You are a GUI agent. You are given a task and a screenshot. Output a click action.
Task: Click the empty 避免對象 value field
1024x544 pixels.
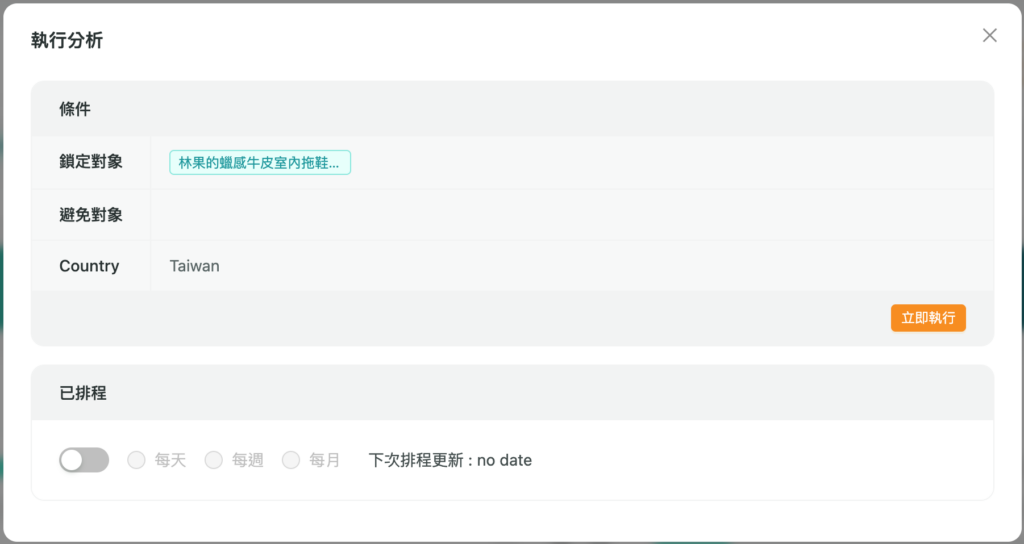point(570,214)
